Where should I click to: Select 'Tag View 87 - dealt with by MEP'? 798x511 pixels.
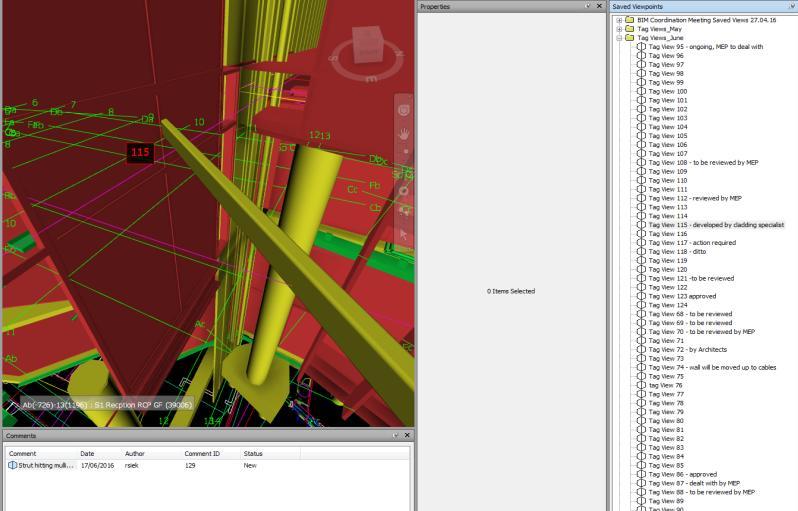tap(694, 483)
